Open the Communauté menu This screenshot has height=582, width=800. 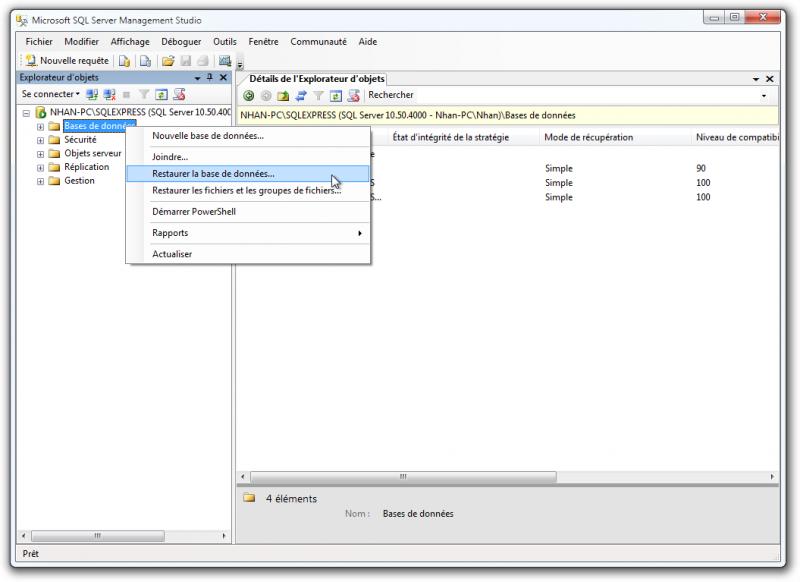(x=318, y=42)
